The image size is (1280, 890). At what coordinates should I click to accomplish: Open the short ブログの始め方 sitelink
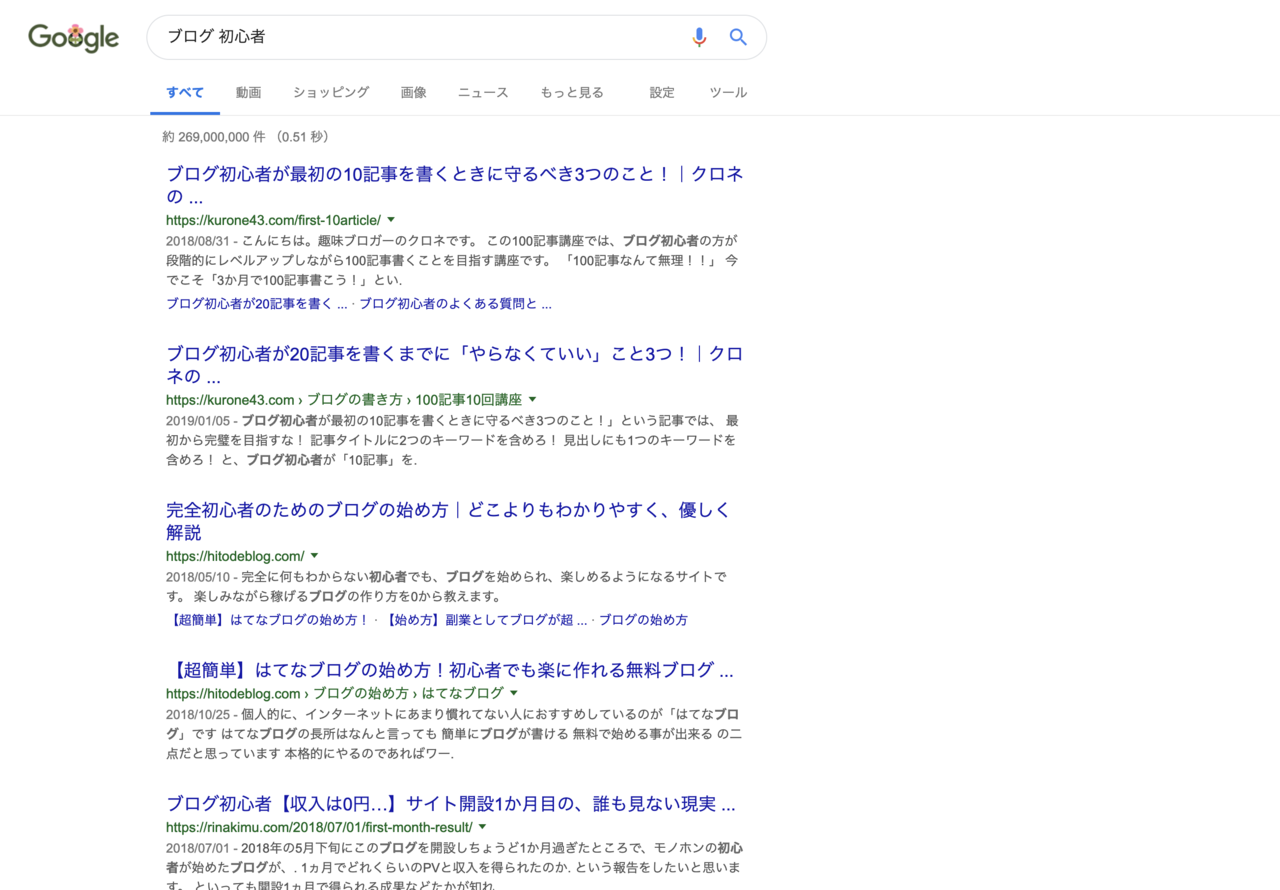pos(643,619)
